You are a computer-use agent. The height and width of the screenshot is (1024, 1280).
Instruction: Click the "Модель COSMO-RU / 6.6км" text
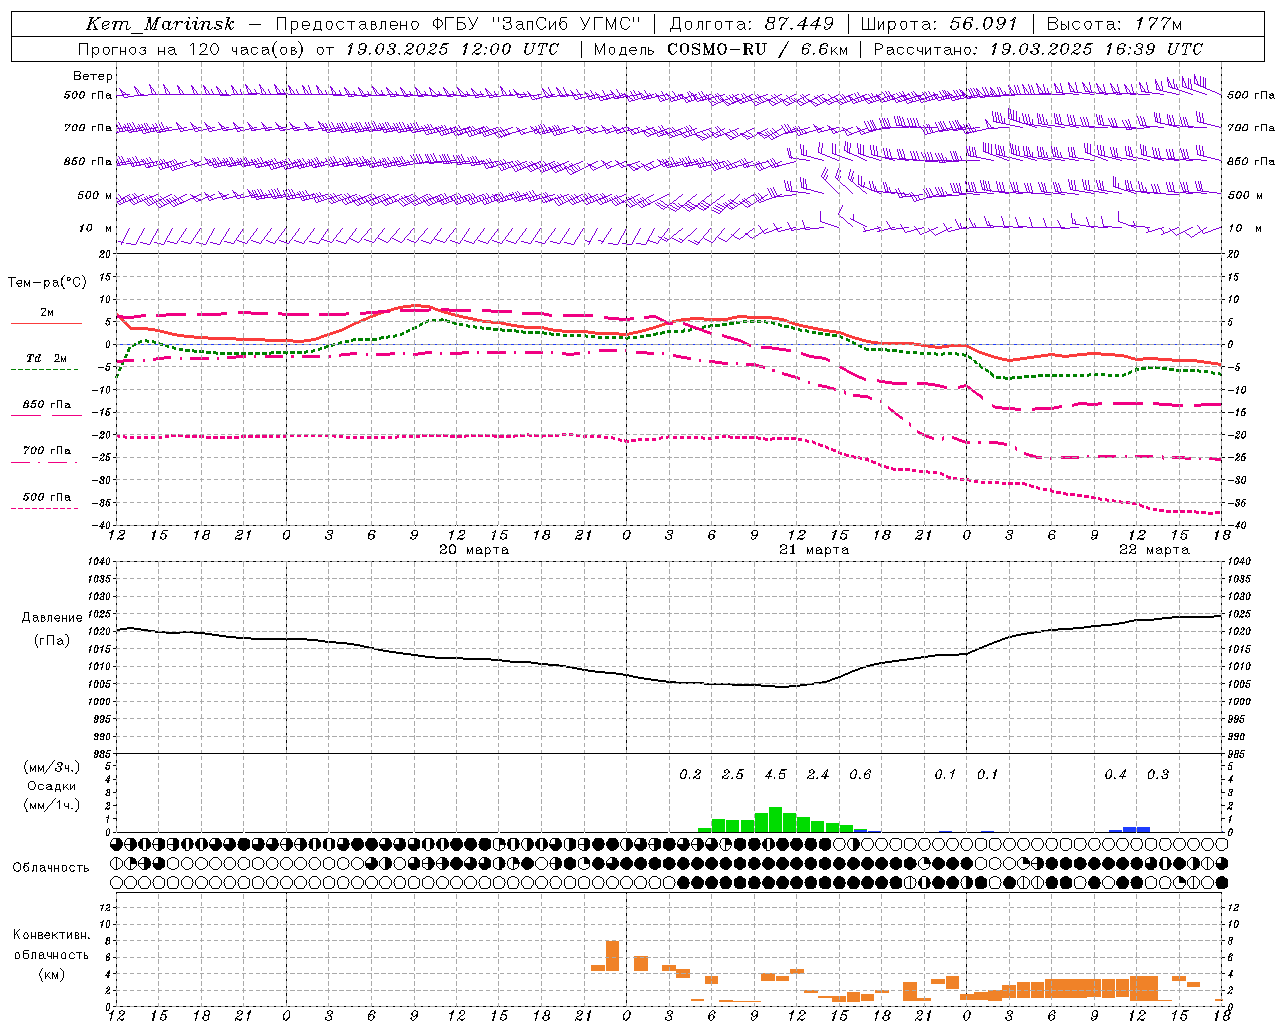(720, 49)
